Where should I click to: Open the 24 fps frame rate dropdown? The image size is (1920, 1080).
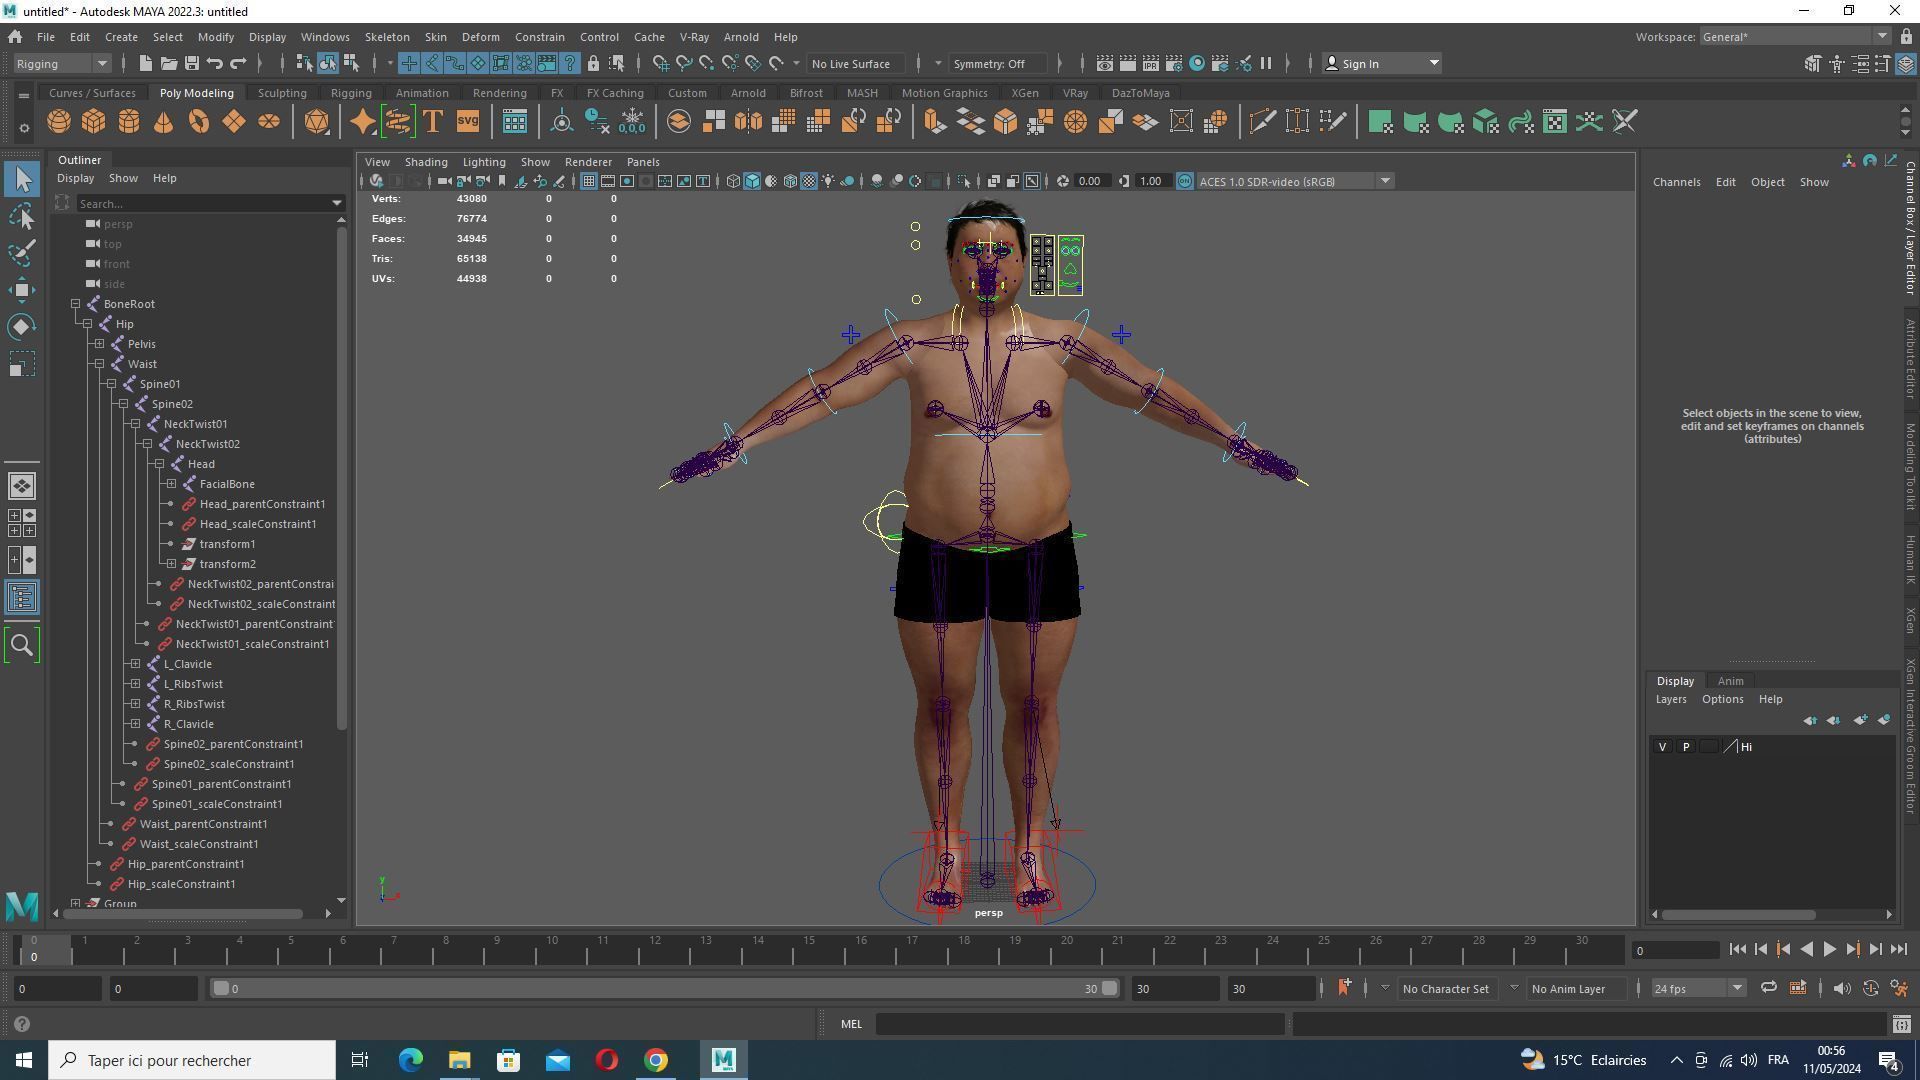point(1698,989)
